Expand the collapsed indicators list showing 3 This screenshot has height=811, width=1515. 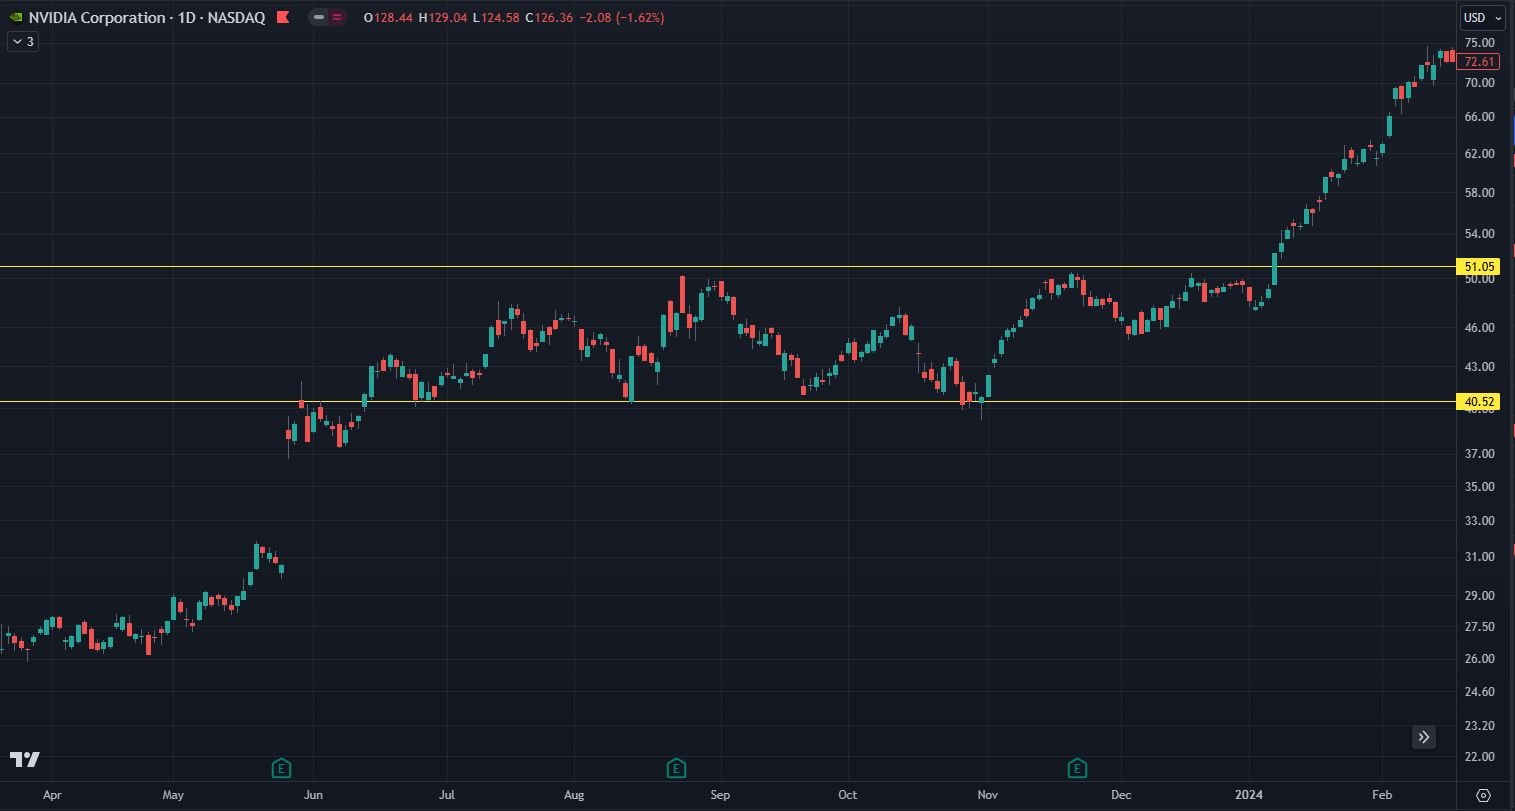coord(23,42)
